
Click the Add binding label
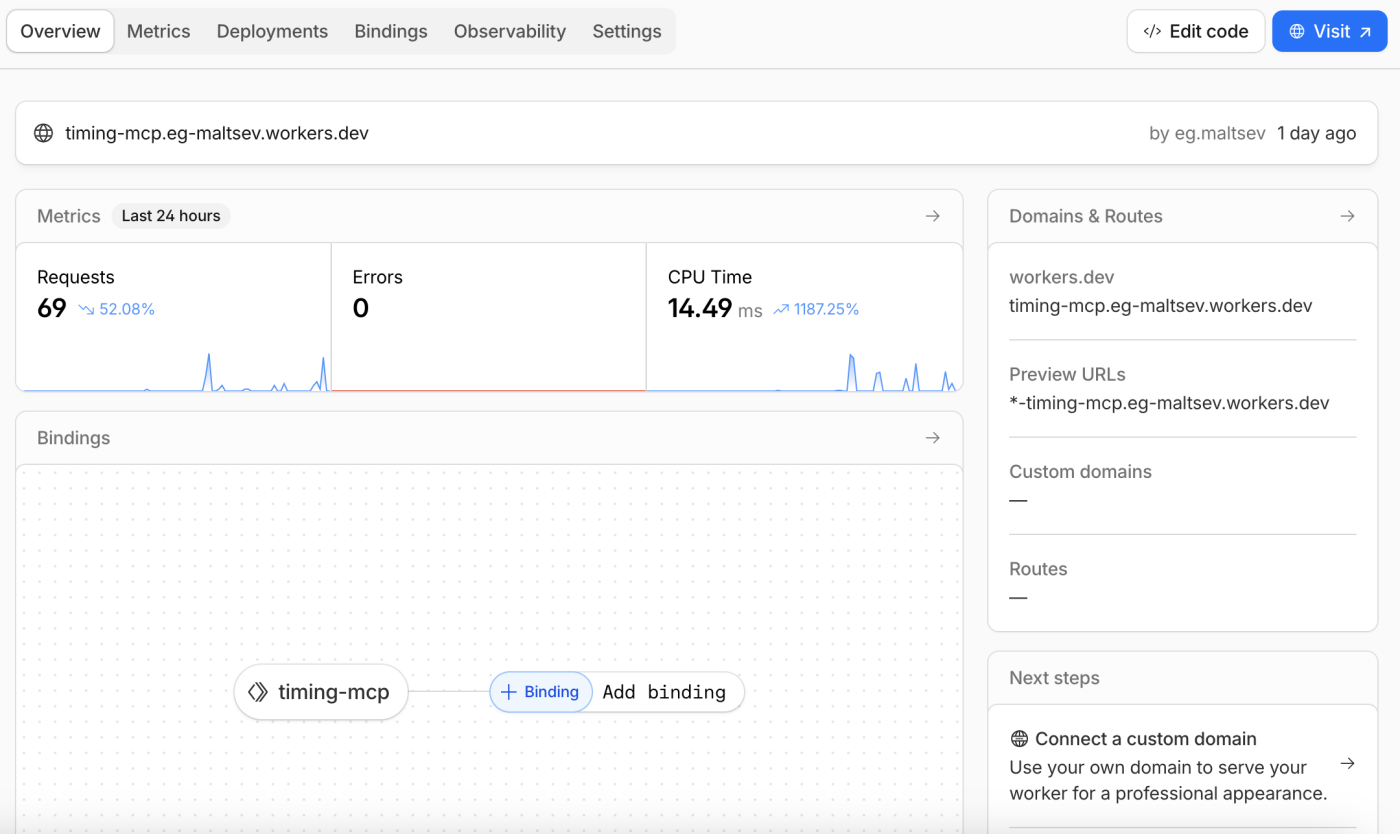point(664,691)
